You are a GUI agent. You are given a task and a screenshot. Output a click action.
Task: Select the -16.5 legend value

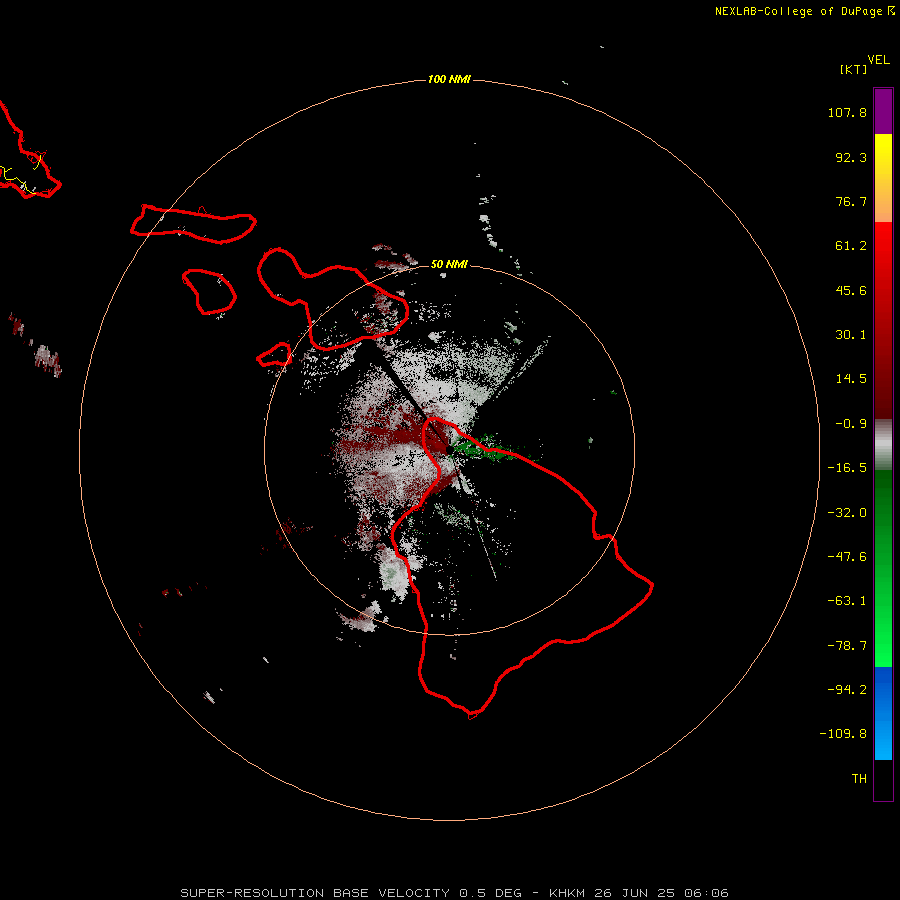pyautogui.click(x=847, y=468)
